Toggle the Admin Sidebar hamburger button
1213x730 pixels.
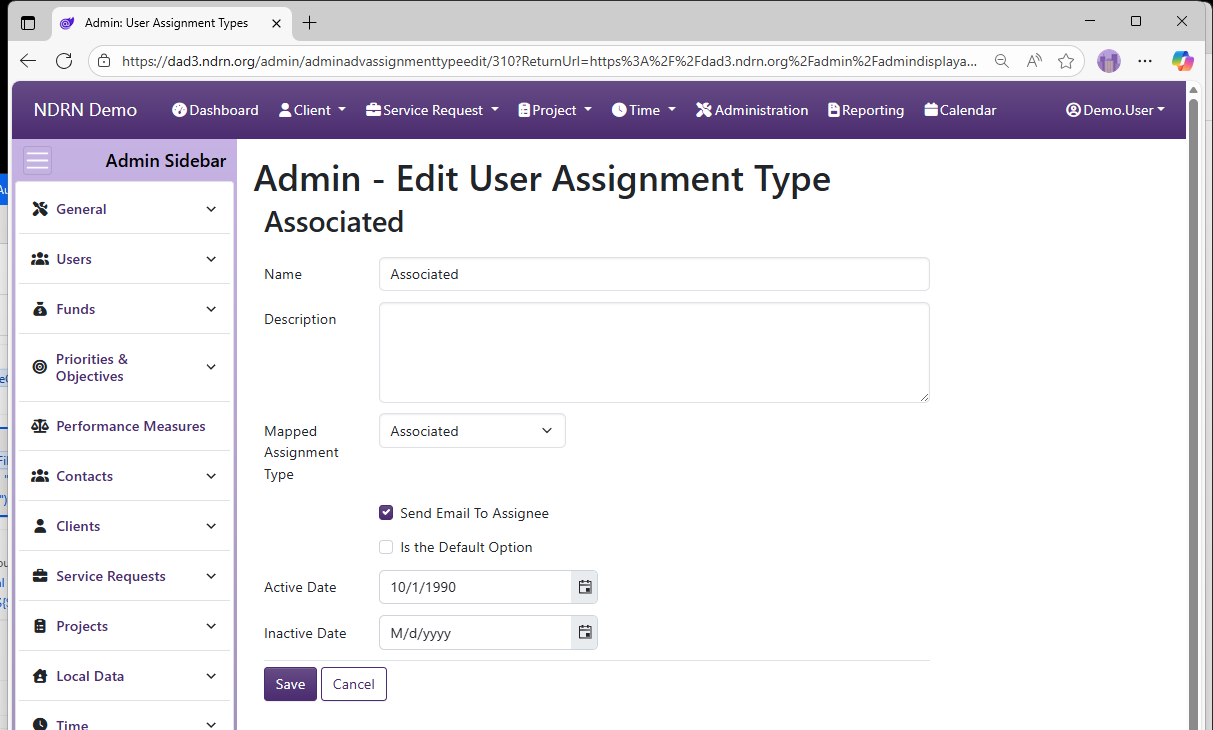pos(37,161)
